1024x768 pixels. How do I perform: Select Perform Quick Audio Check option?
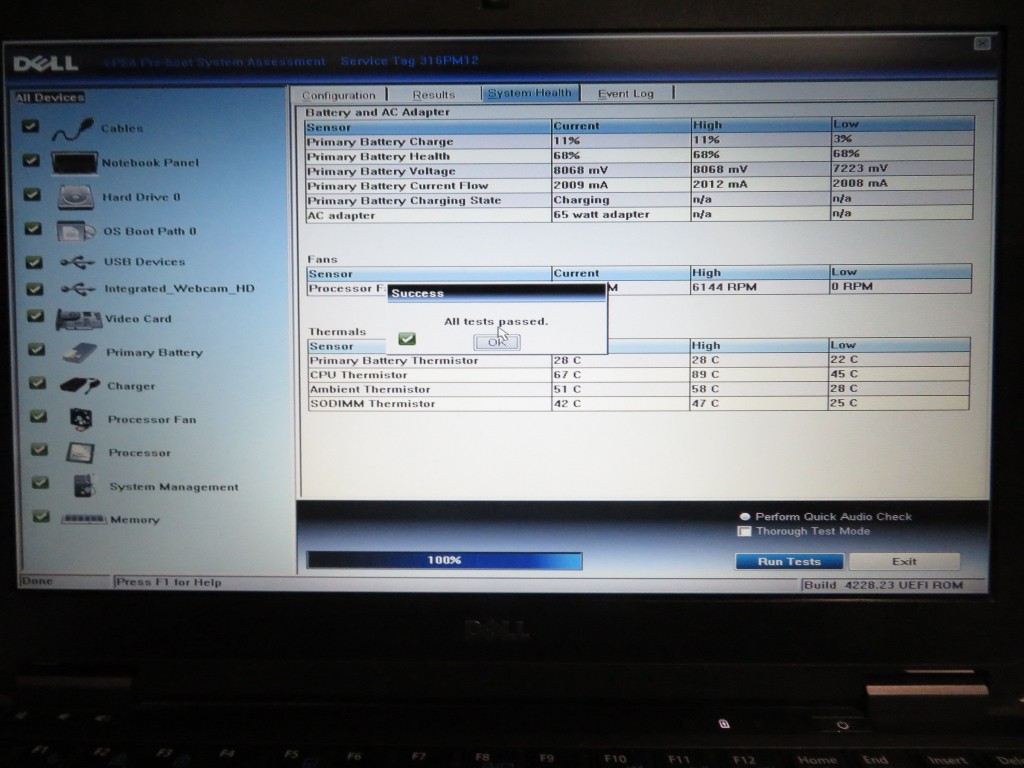click(744, 517)
